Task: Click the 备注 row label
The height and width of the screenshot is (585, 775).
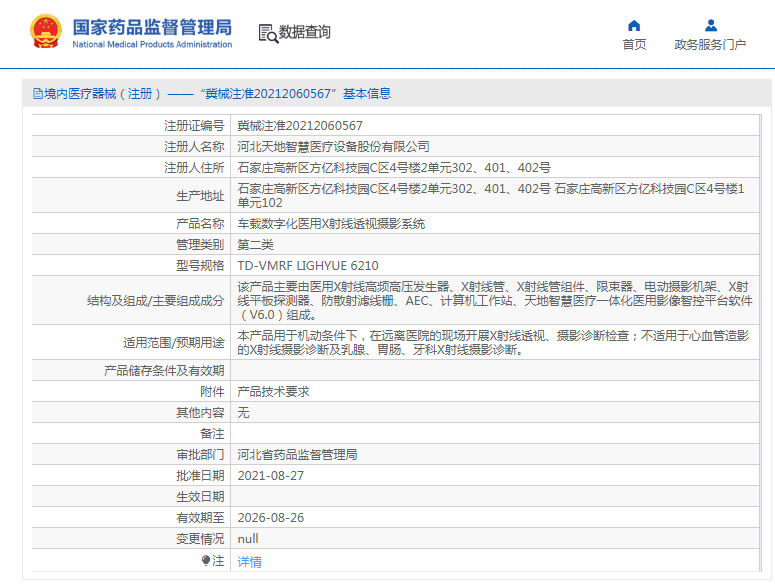Action: click(212, 434)
